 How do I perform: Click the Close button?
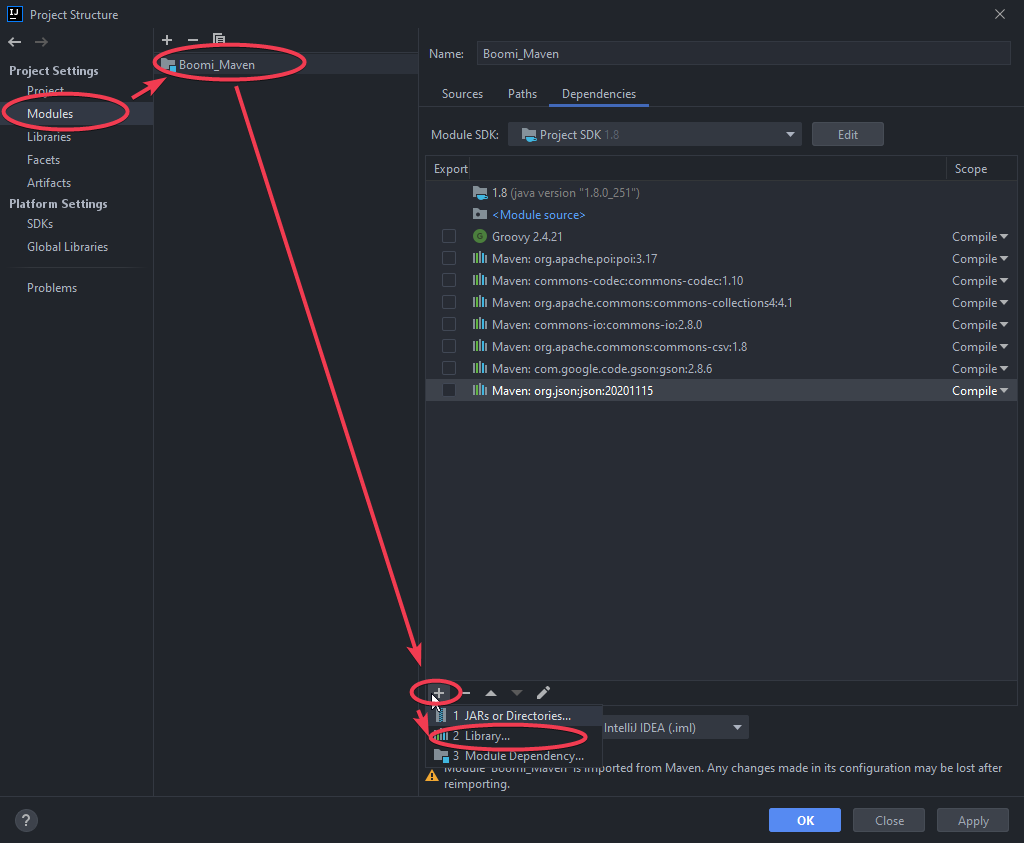point(889,820)
